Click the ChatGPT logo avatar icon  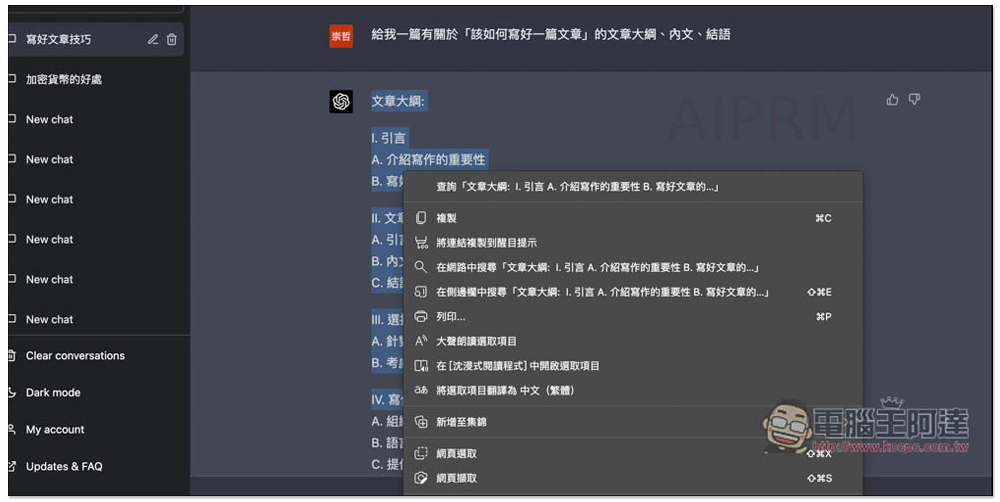(341, 101)
